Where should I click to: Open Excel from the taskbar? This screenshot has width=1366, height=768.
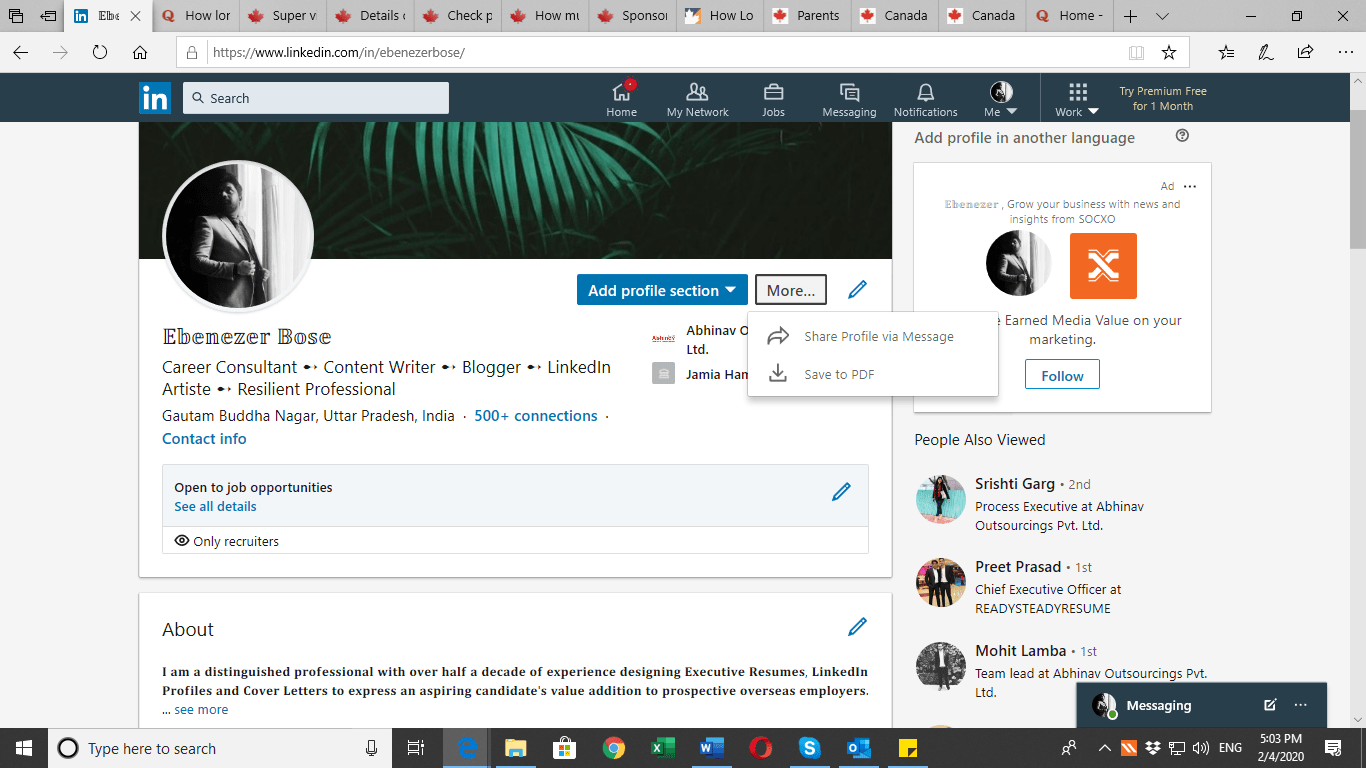tap(661, 748)
